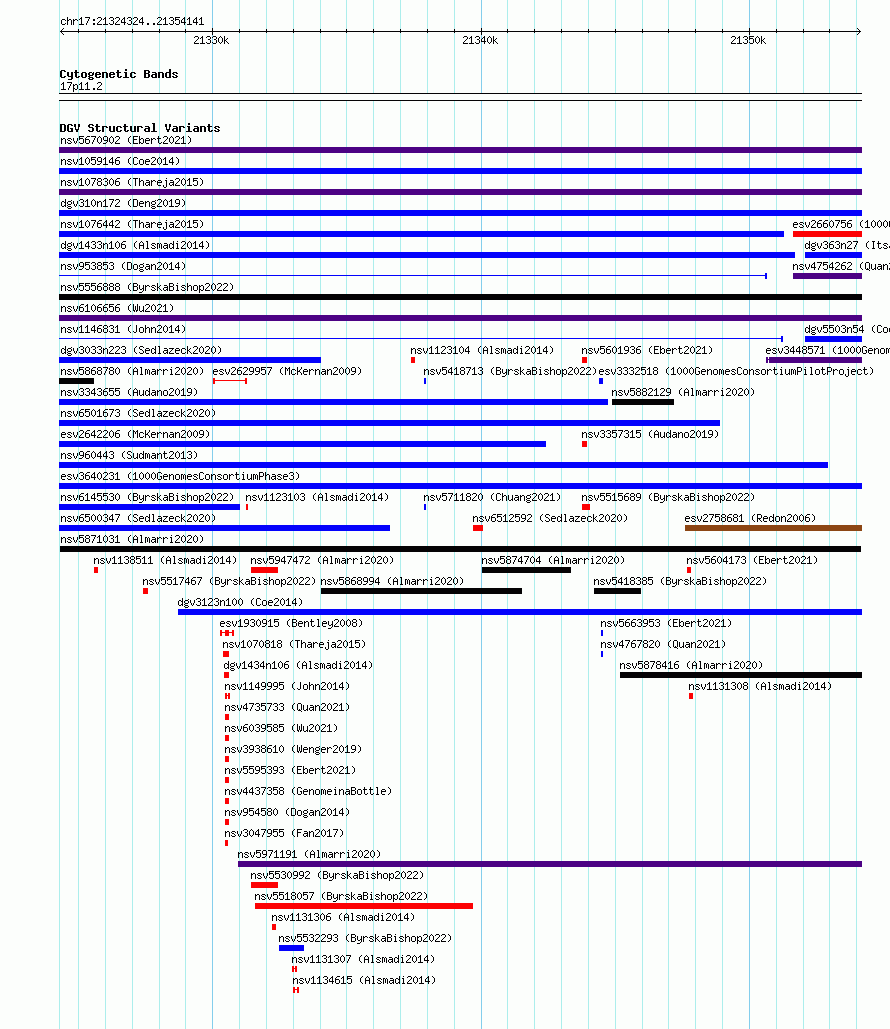
Task: Open esv2642206 (McKernan2009) variant
Action: pyautogui.click(x=135, y=434)
